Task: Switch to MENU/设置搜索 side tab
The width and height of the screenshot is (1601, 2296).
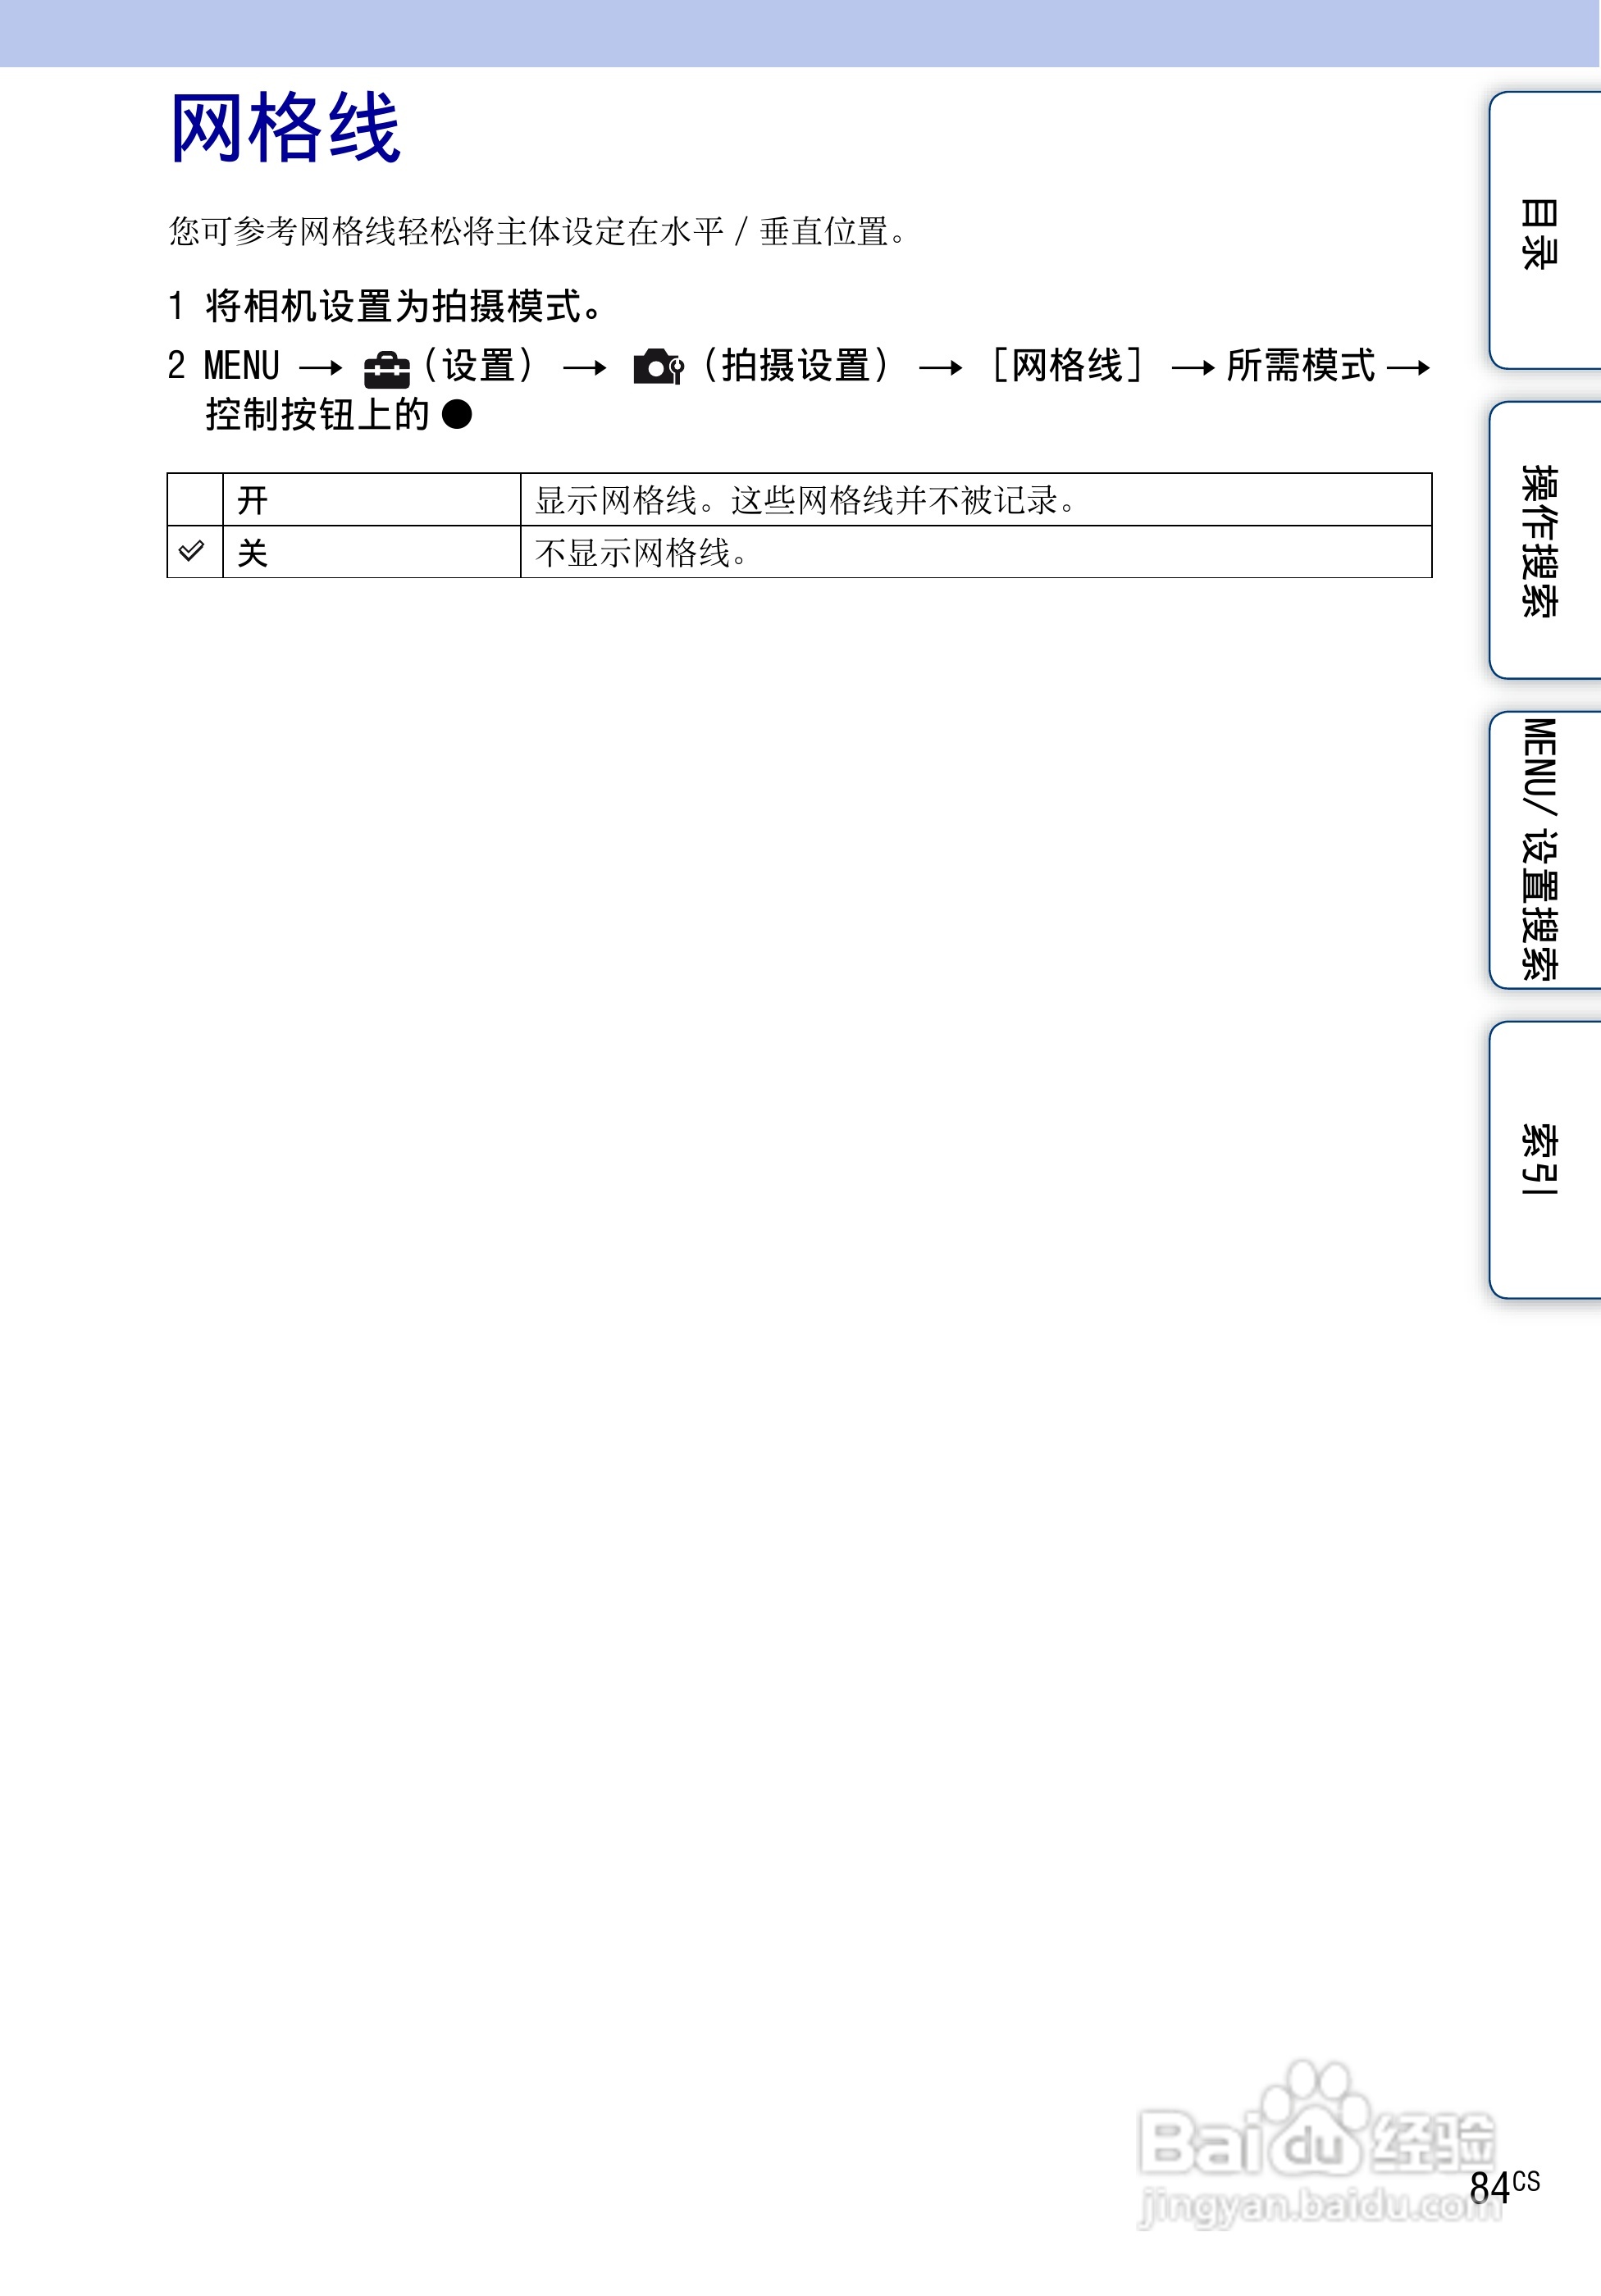Action: coord(1540,850)
